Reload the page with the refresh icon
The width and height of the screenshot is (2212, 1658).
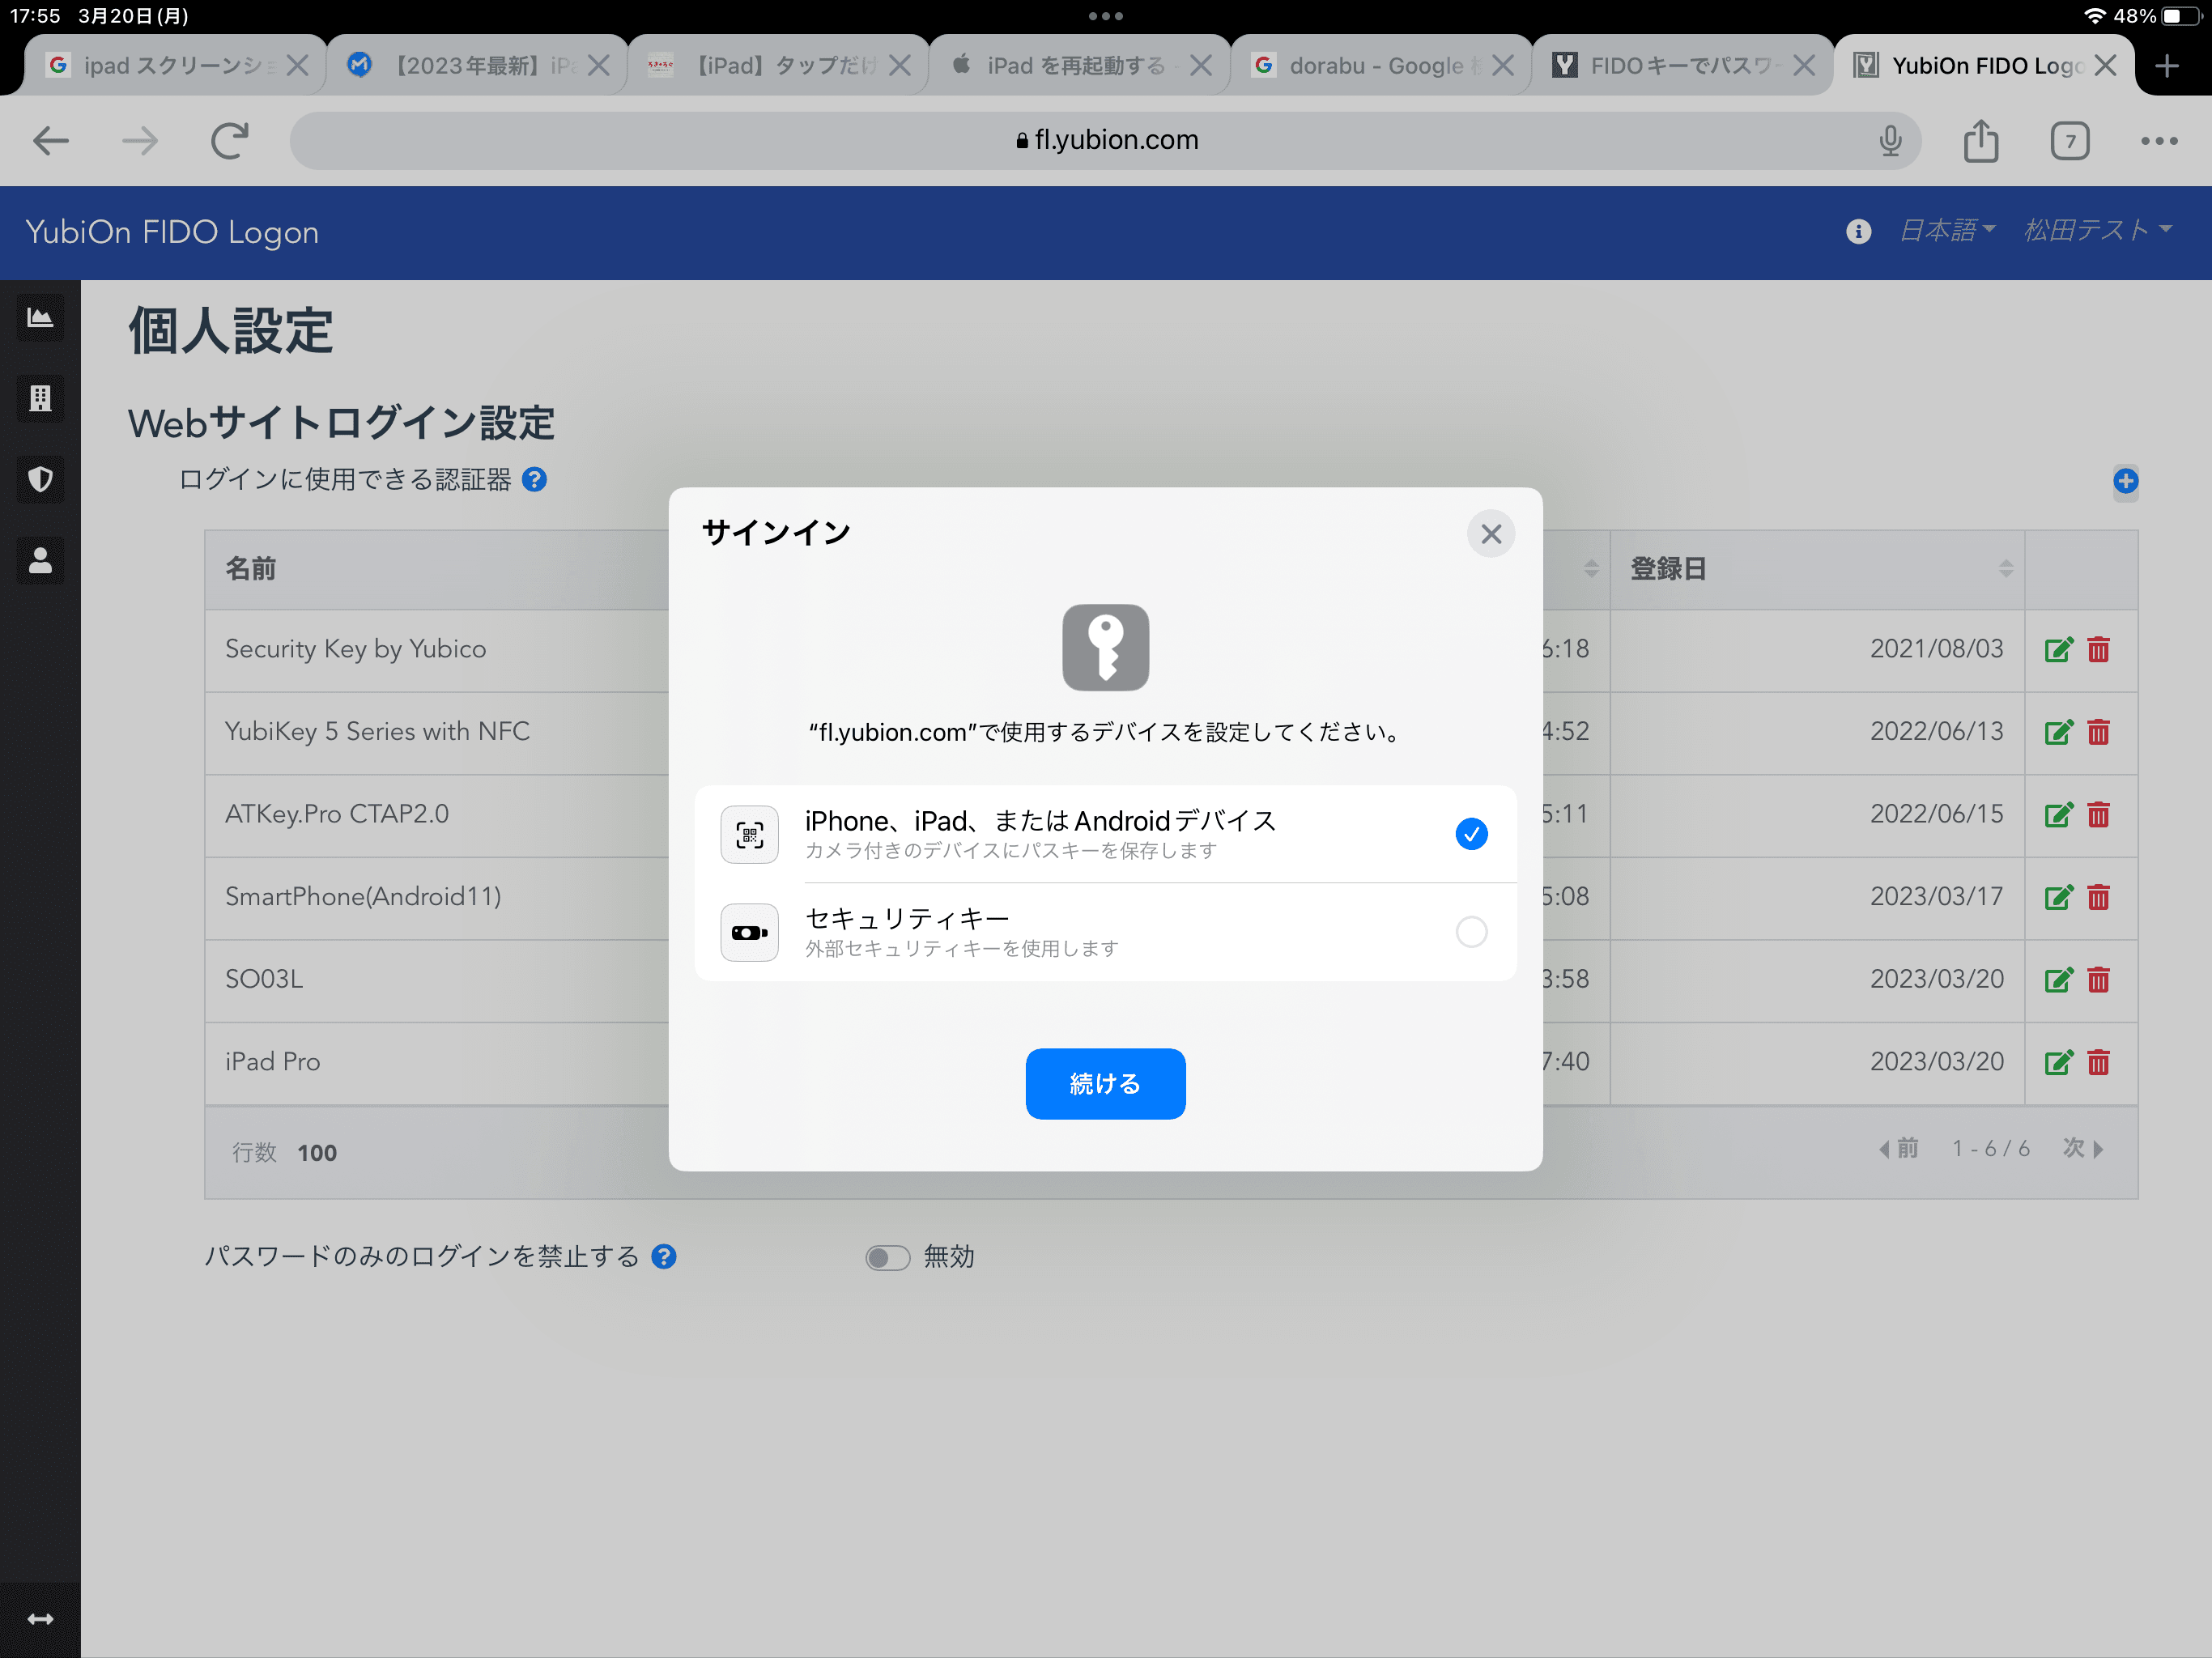point(229,141)
